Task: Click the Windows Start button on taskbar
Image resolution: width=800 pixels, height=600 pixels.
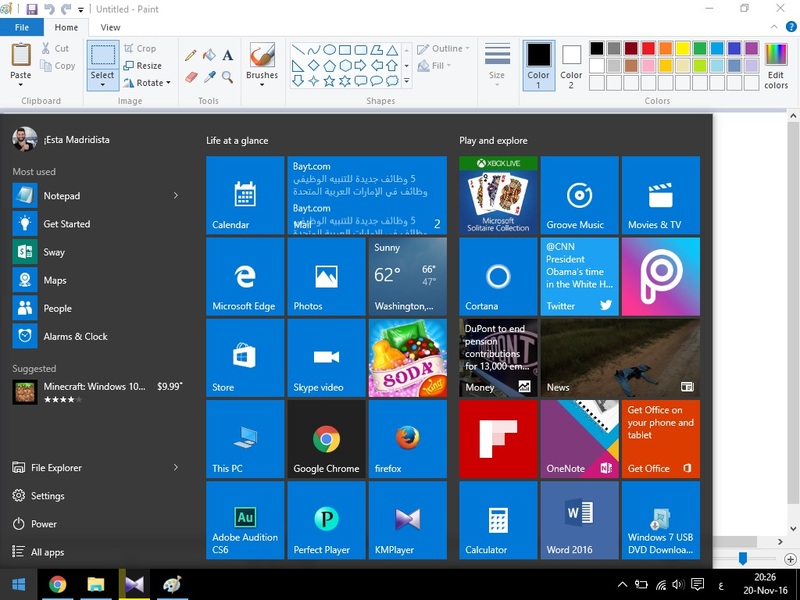Action: pyautogui.click(x=19, y=584)
